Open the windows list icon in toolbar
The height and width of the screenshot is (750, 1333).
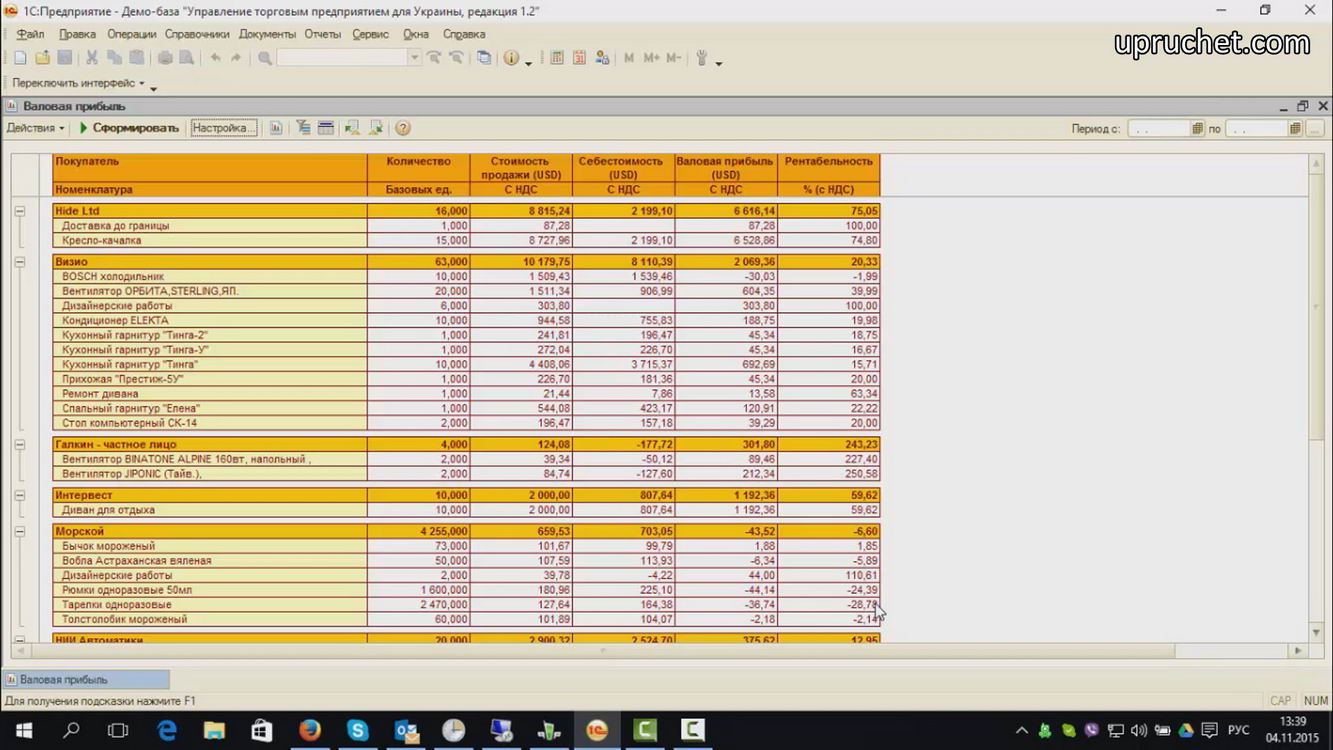tap(484, 58)
